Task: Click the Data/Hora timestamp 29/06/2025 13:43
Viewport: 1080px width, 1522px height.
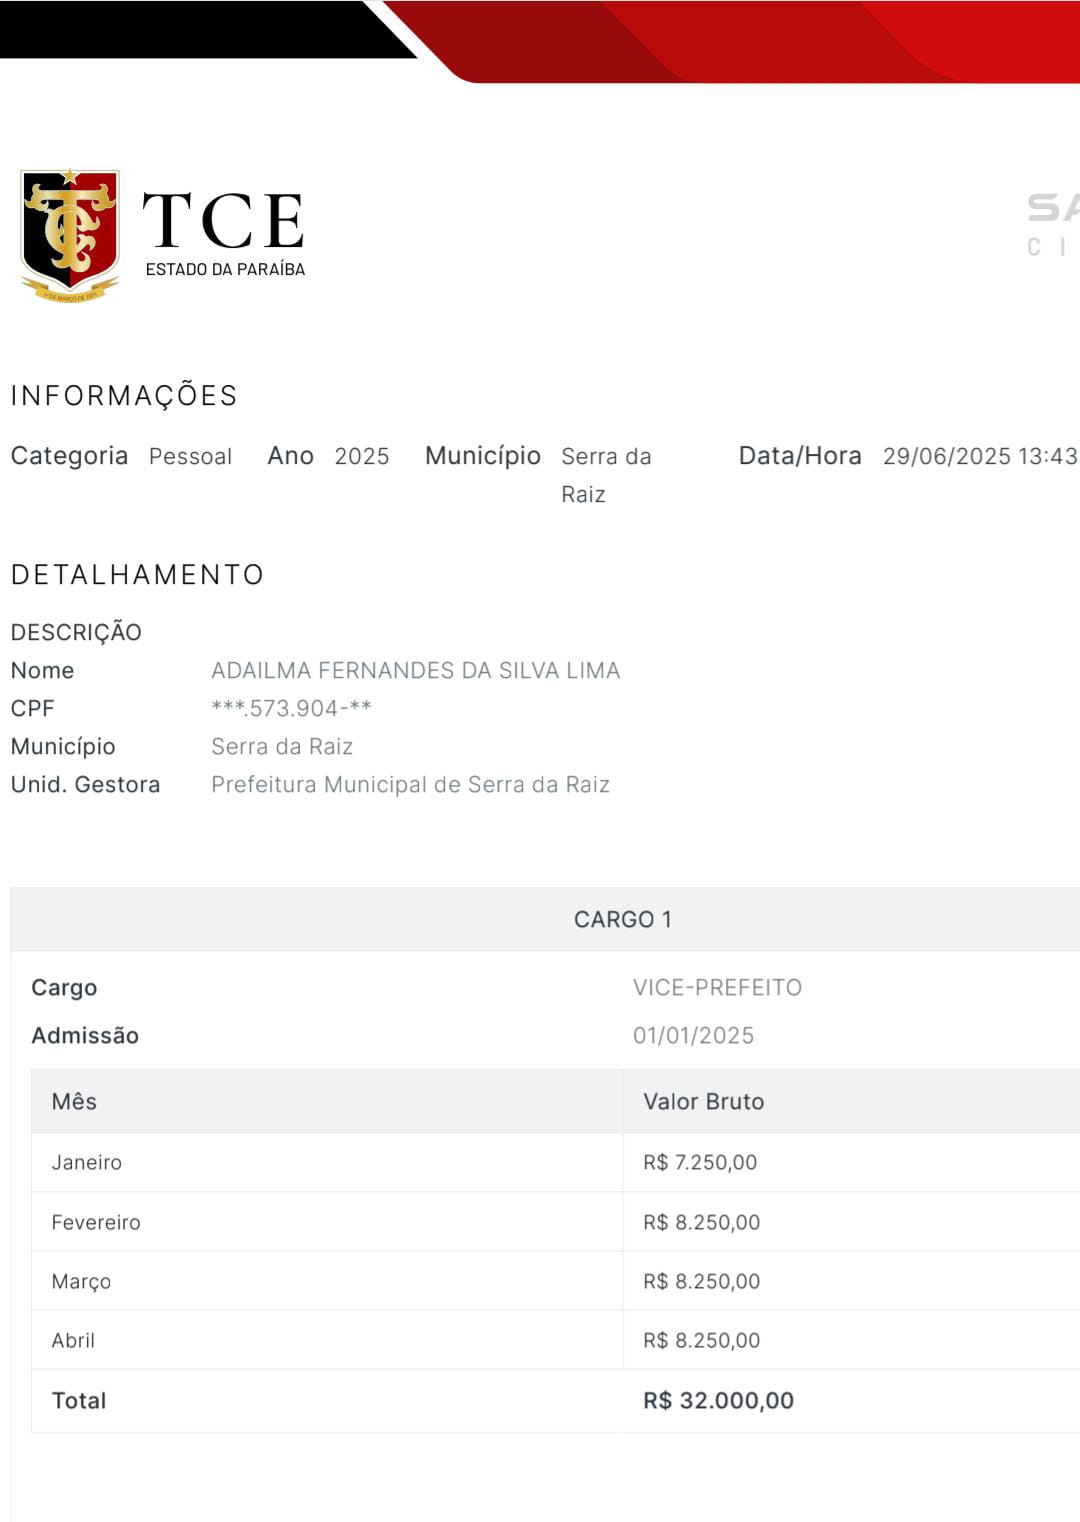Action: 979,456
